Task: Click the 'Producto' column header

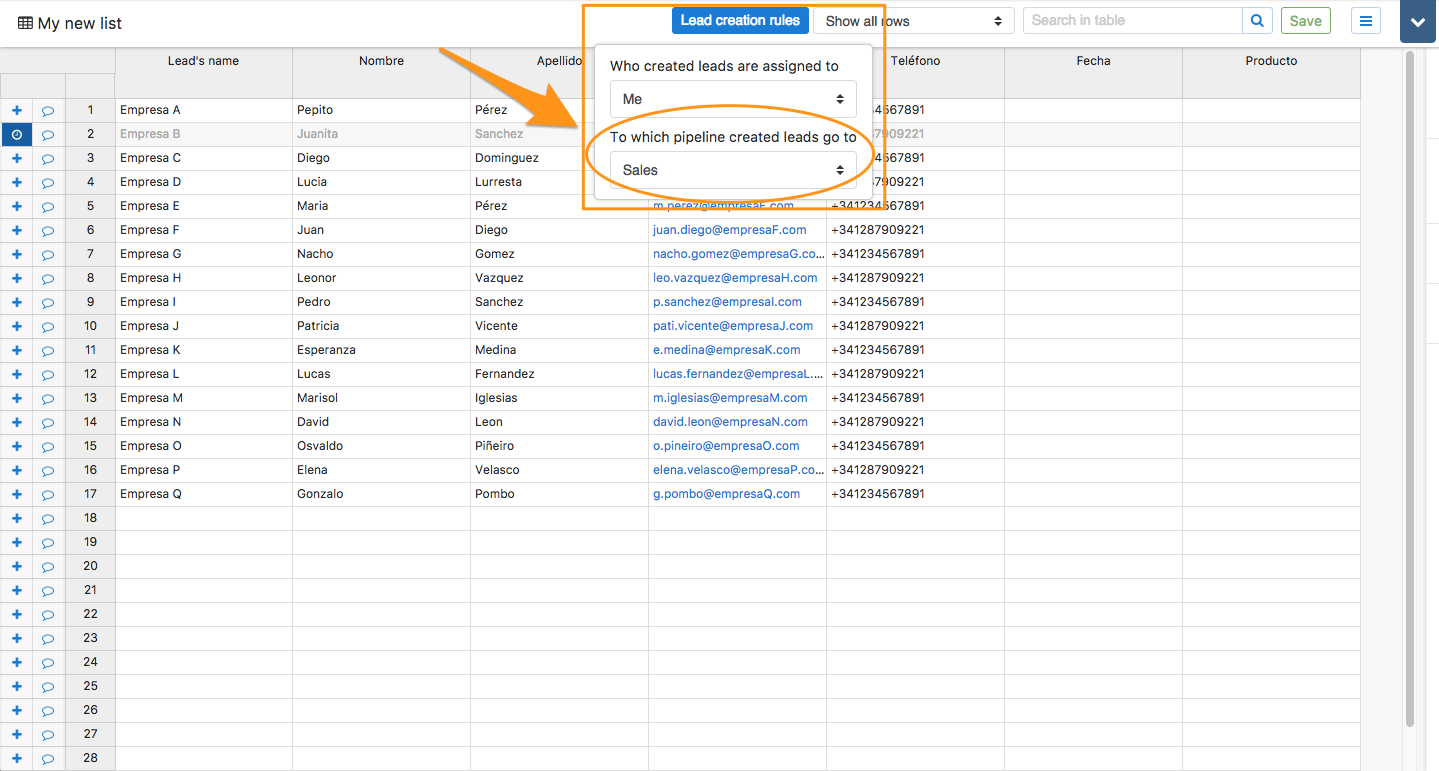Action: pyautogui.click(x=1271, y=61)
